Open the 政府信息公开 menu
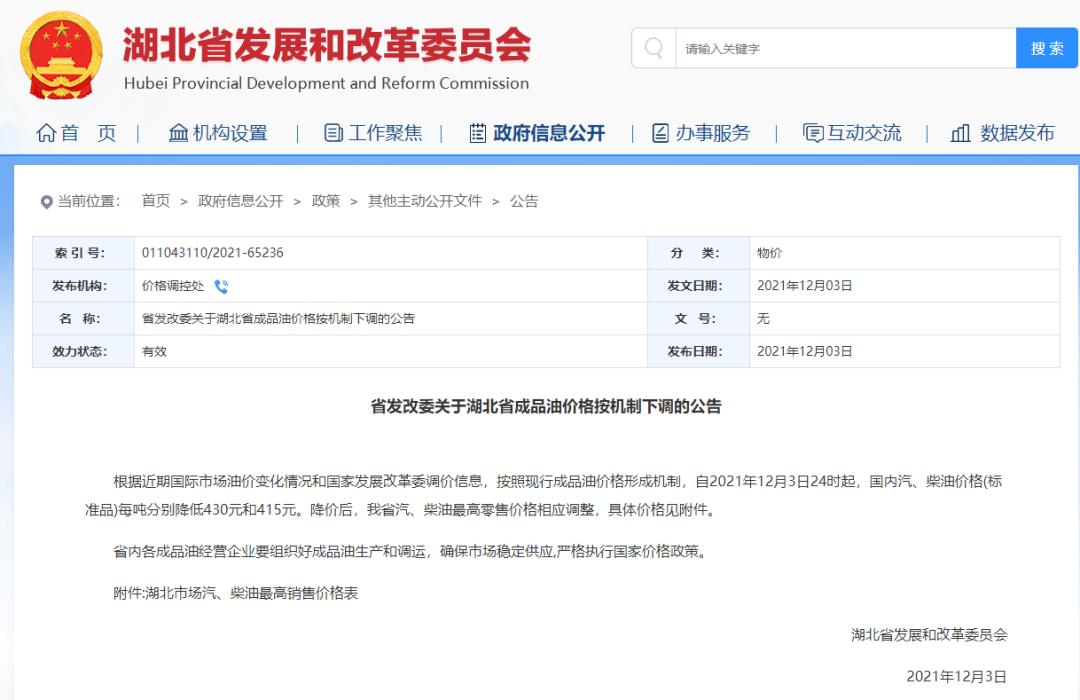The height and width of the screenshot is (700, 1080). 549,133
